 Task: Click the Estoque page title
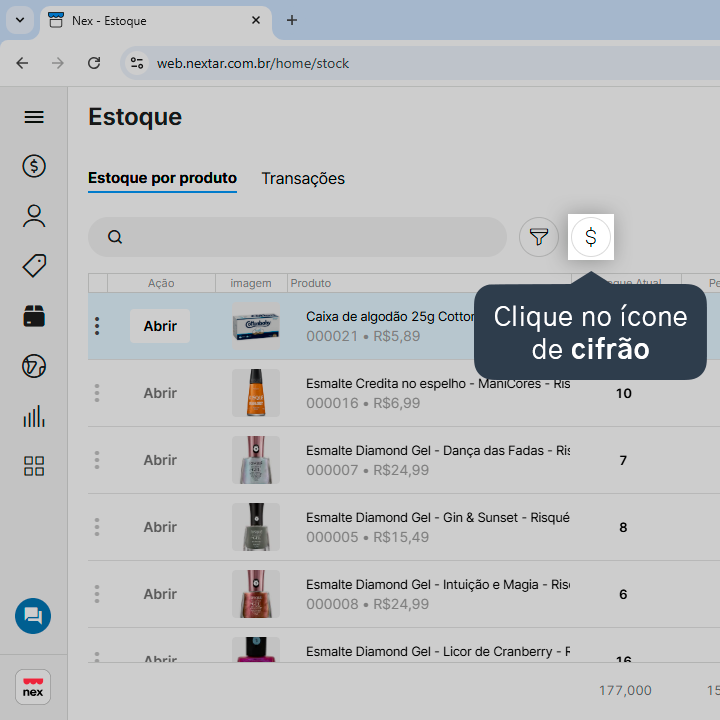tap(135, 117)
